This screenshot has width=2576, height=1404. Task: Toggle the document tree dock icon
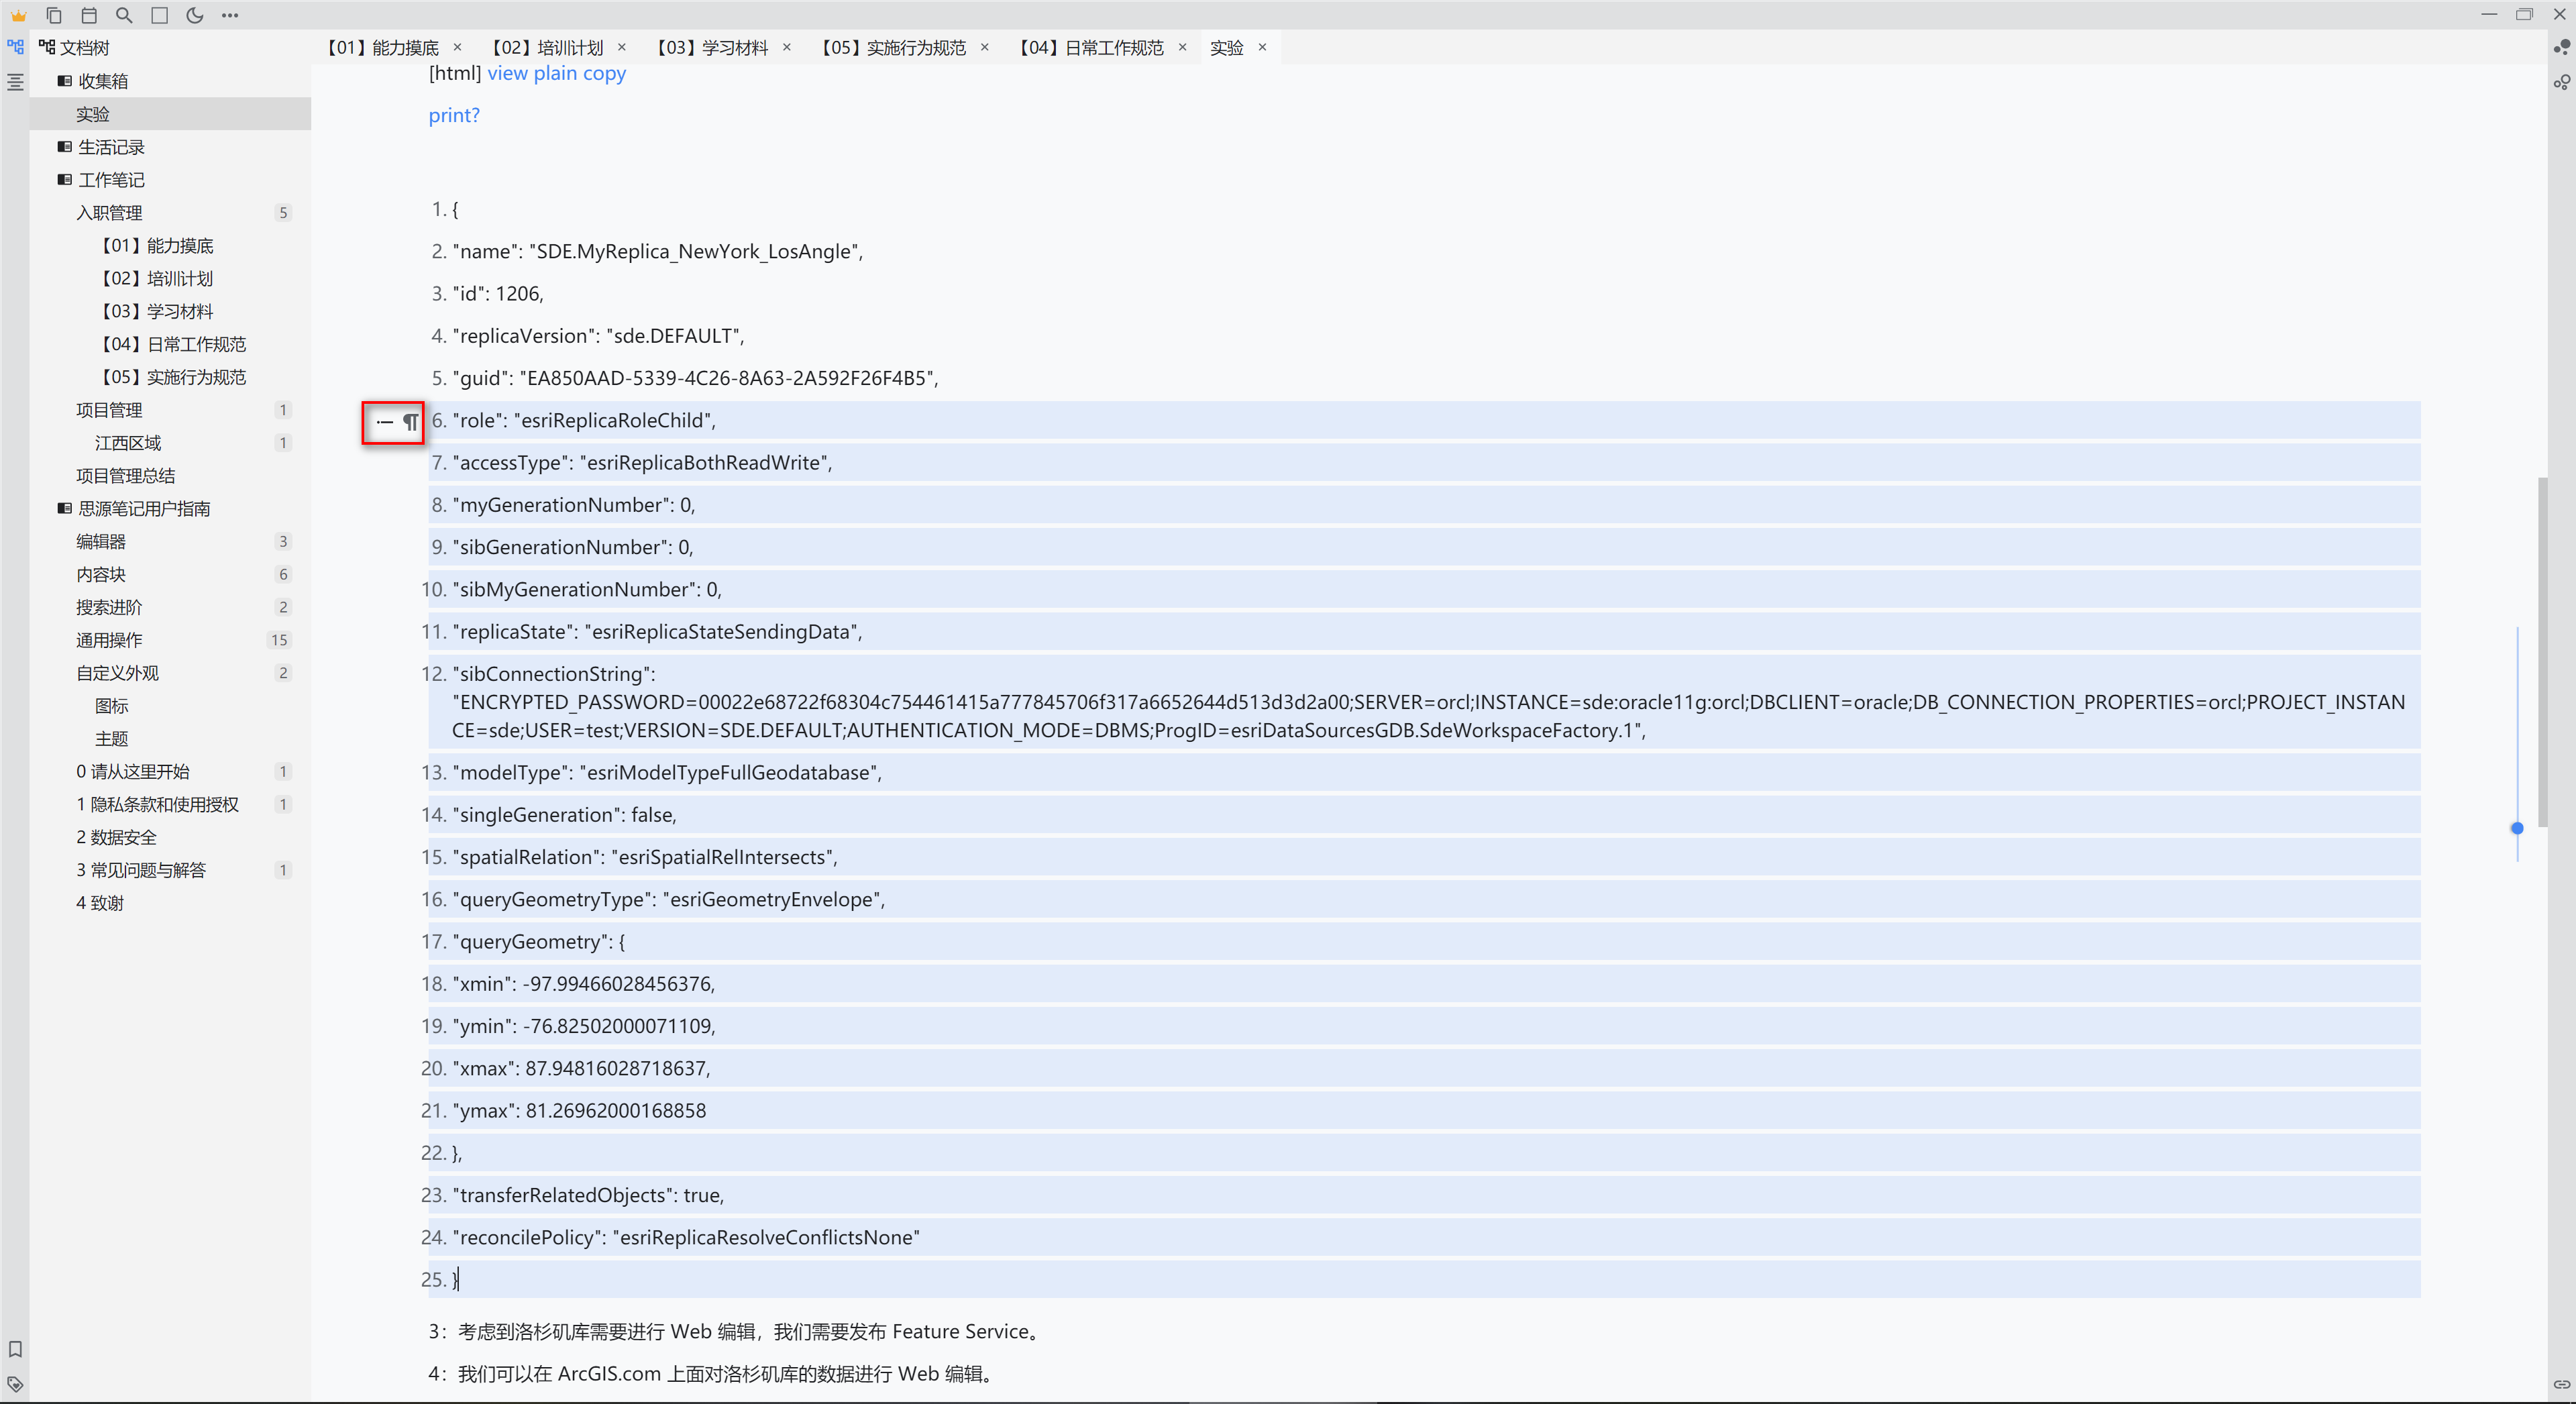click(15, 47)
